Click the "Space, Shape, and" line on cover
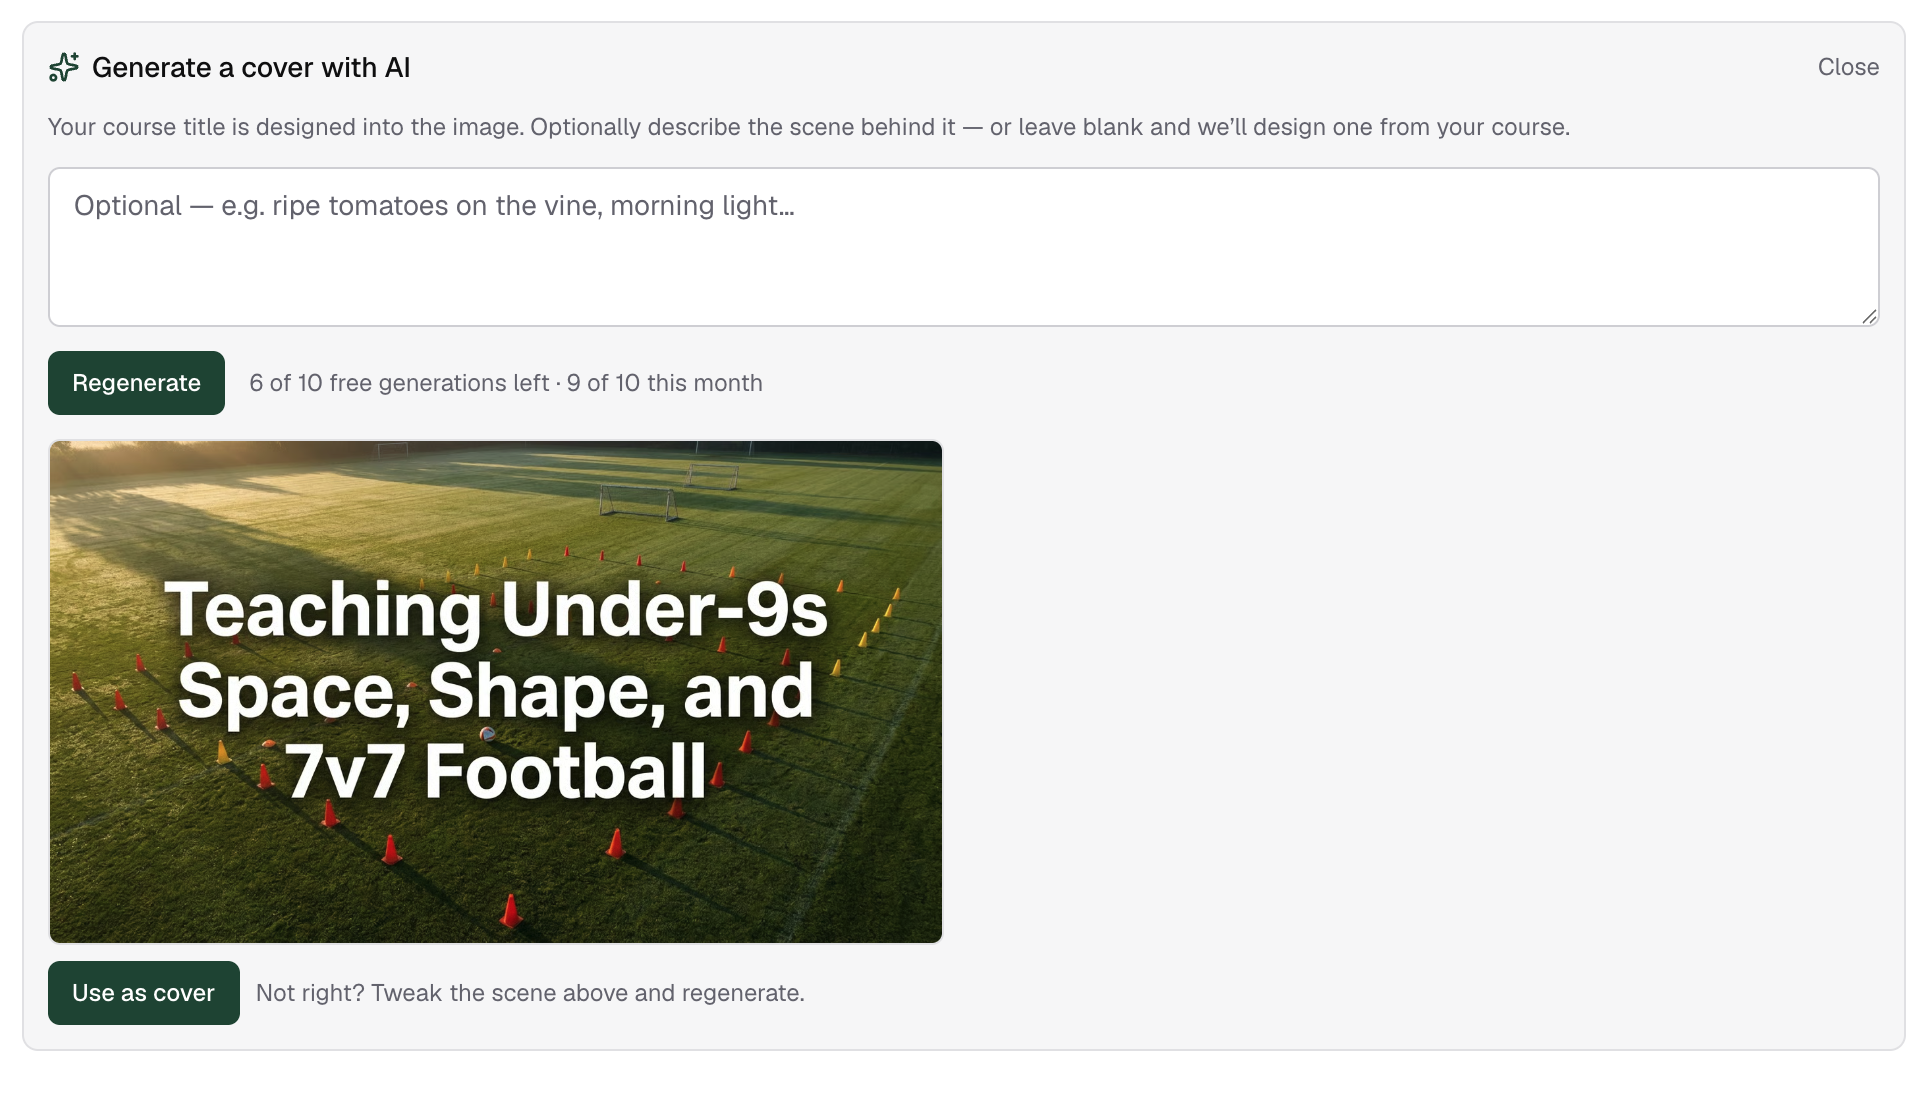This screenshot has height=1096, width=1922. coord(496,691)
